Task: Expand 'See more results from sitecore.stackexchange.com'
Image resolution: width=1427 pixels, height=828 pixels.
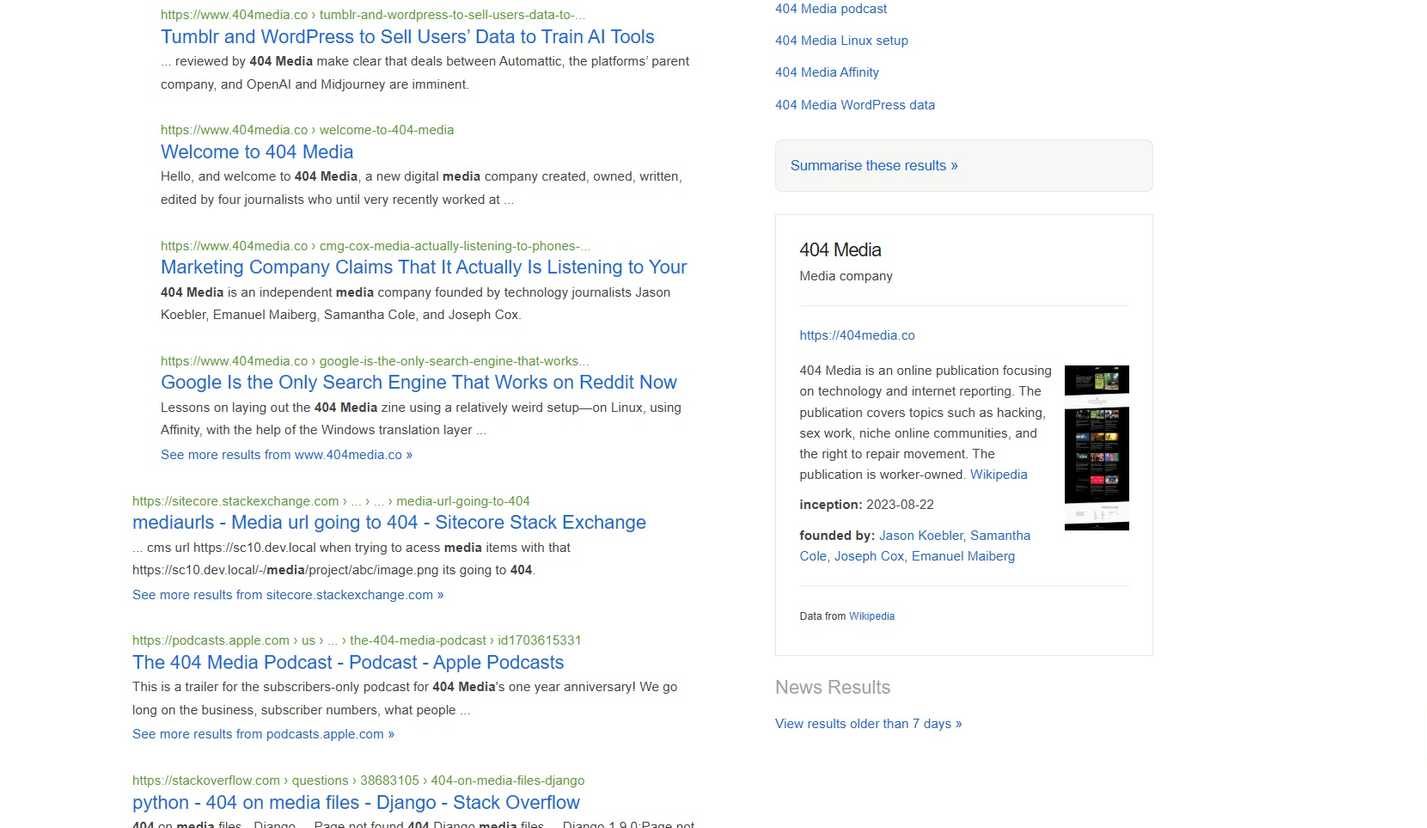Action: (x=287, y=595)
